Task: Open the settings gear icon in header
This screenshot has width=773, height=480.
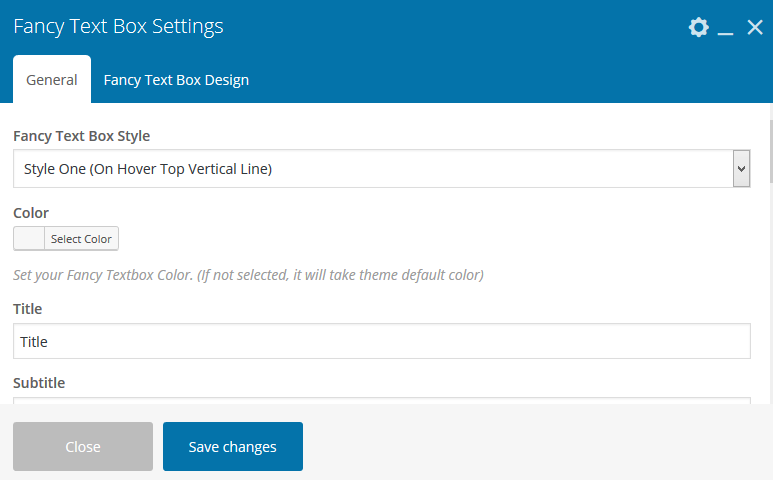Action: click(x=698, y=27)
